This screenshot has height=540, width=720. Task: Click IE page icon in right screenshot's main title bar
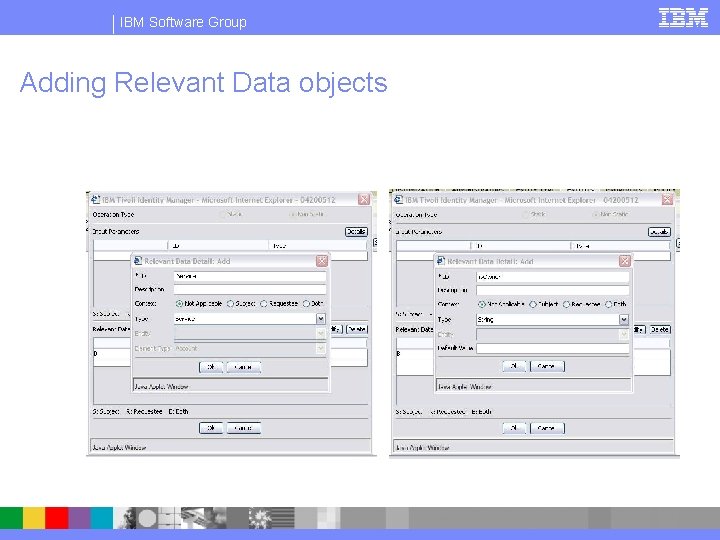pyautogui.click(x=398, y=200)
